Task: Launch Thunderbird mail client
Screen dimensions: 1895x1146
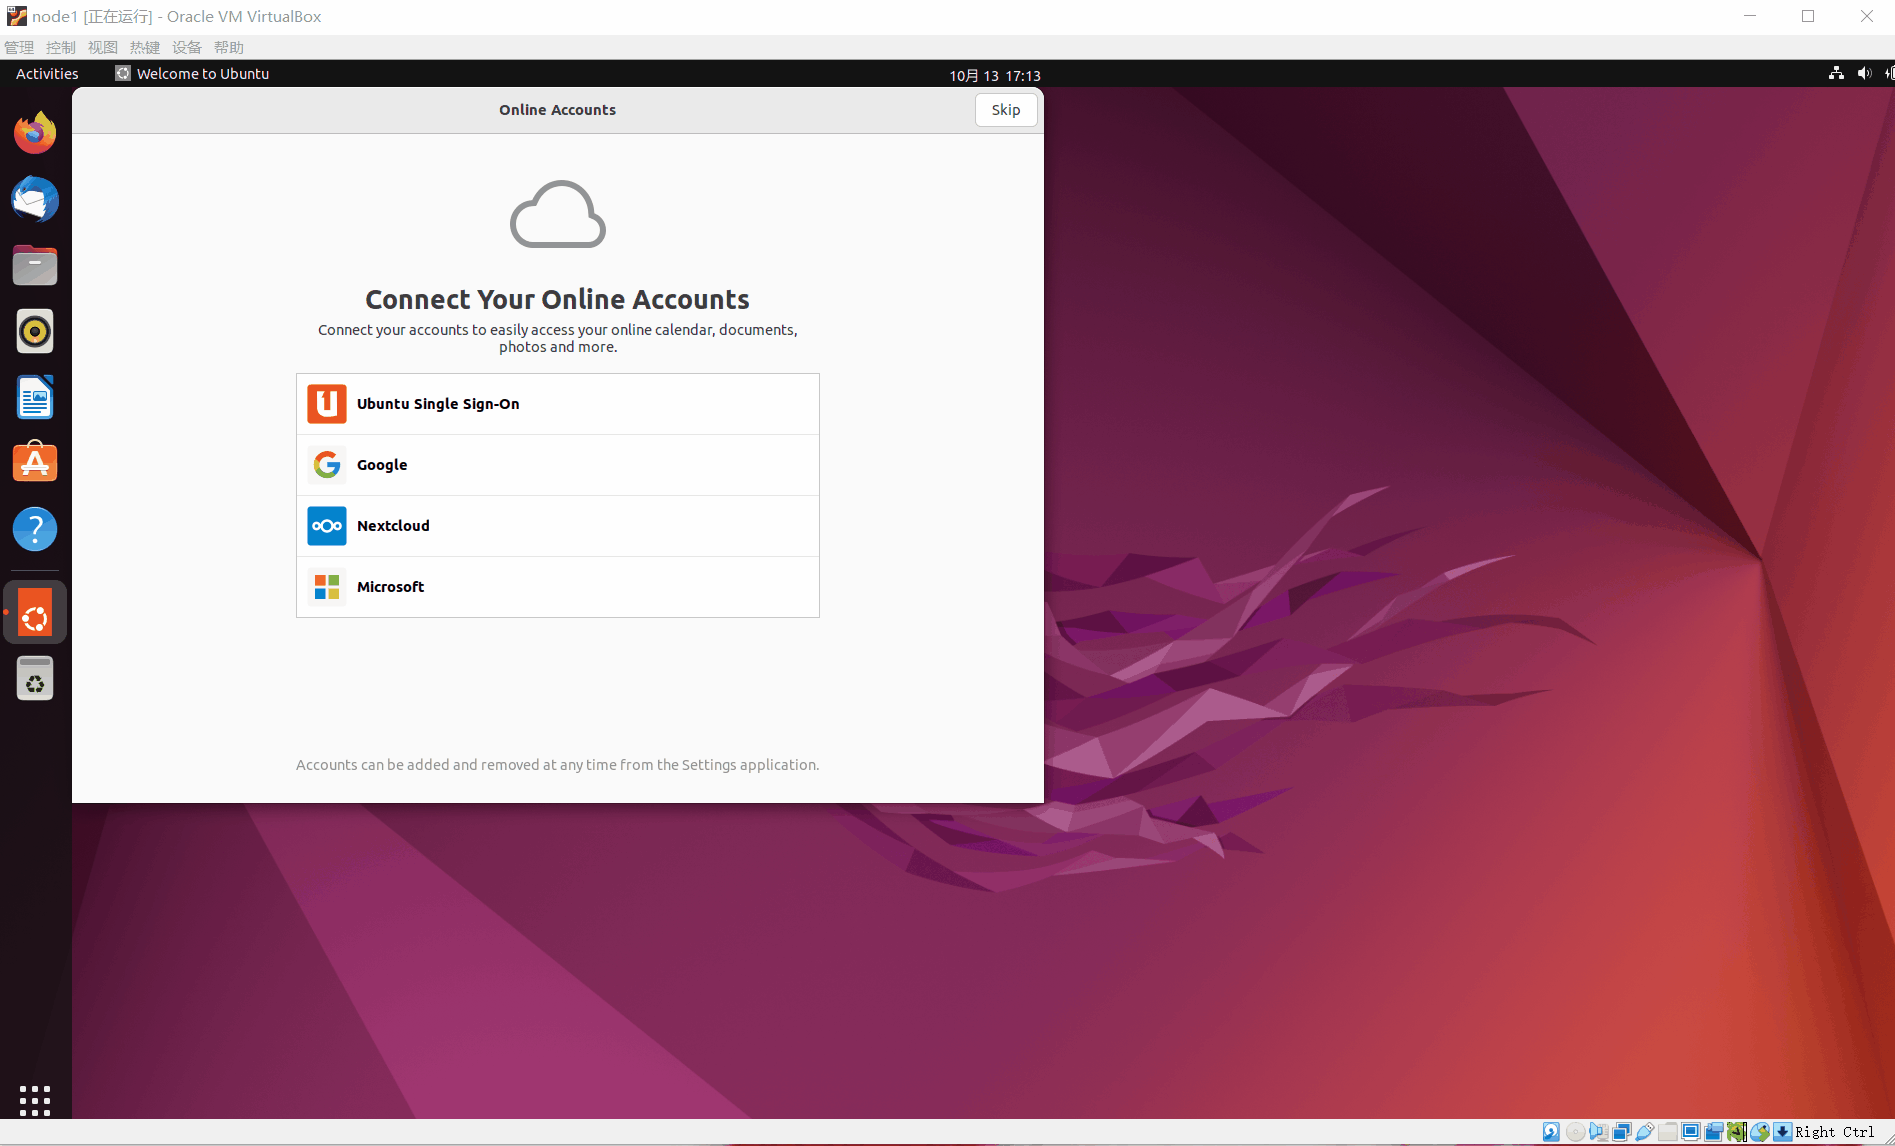Action: point(35,199)
